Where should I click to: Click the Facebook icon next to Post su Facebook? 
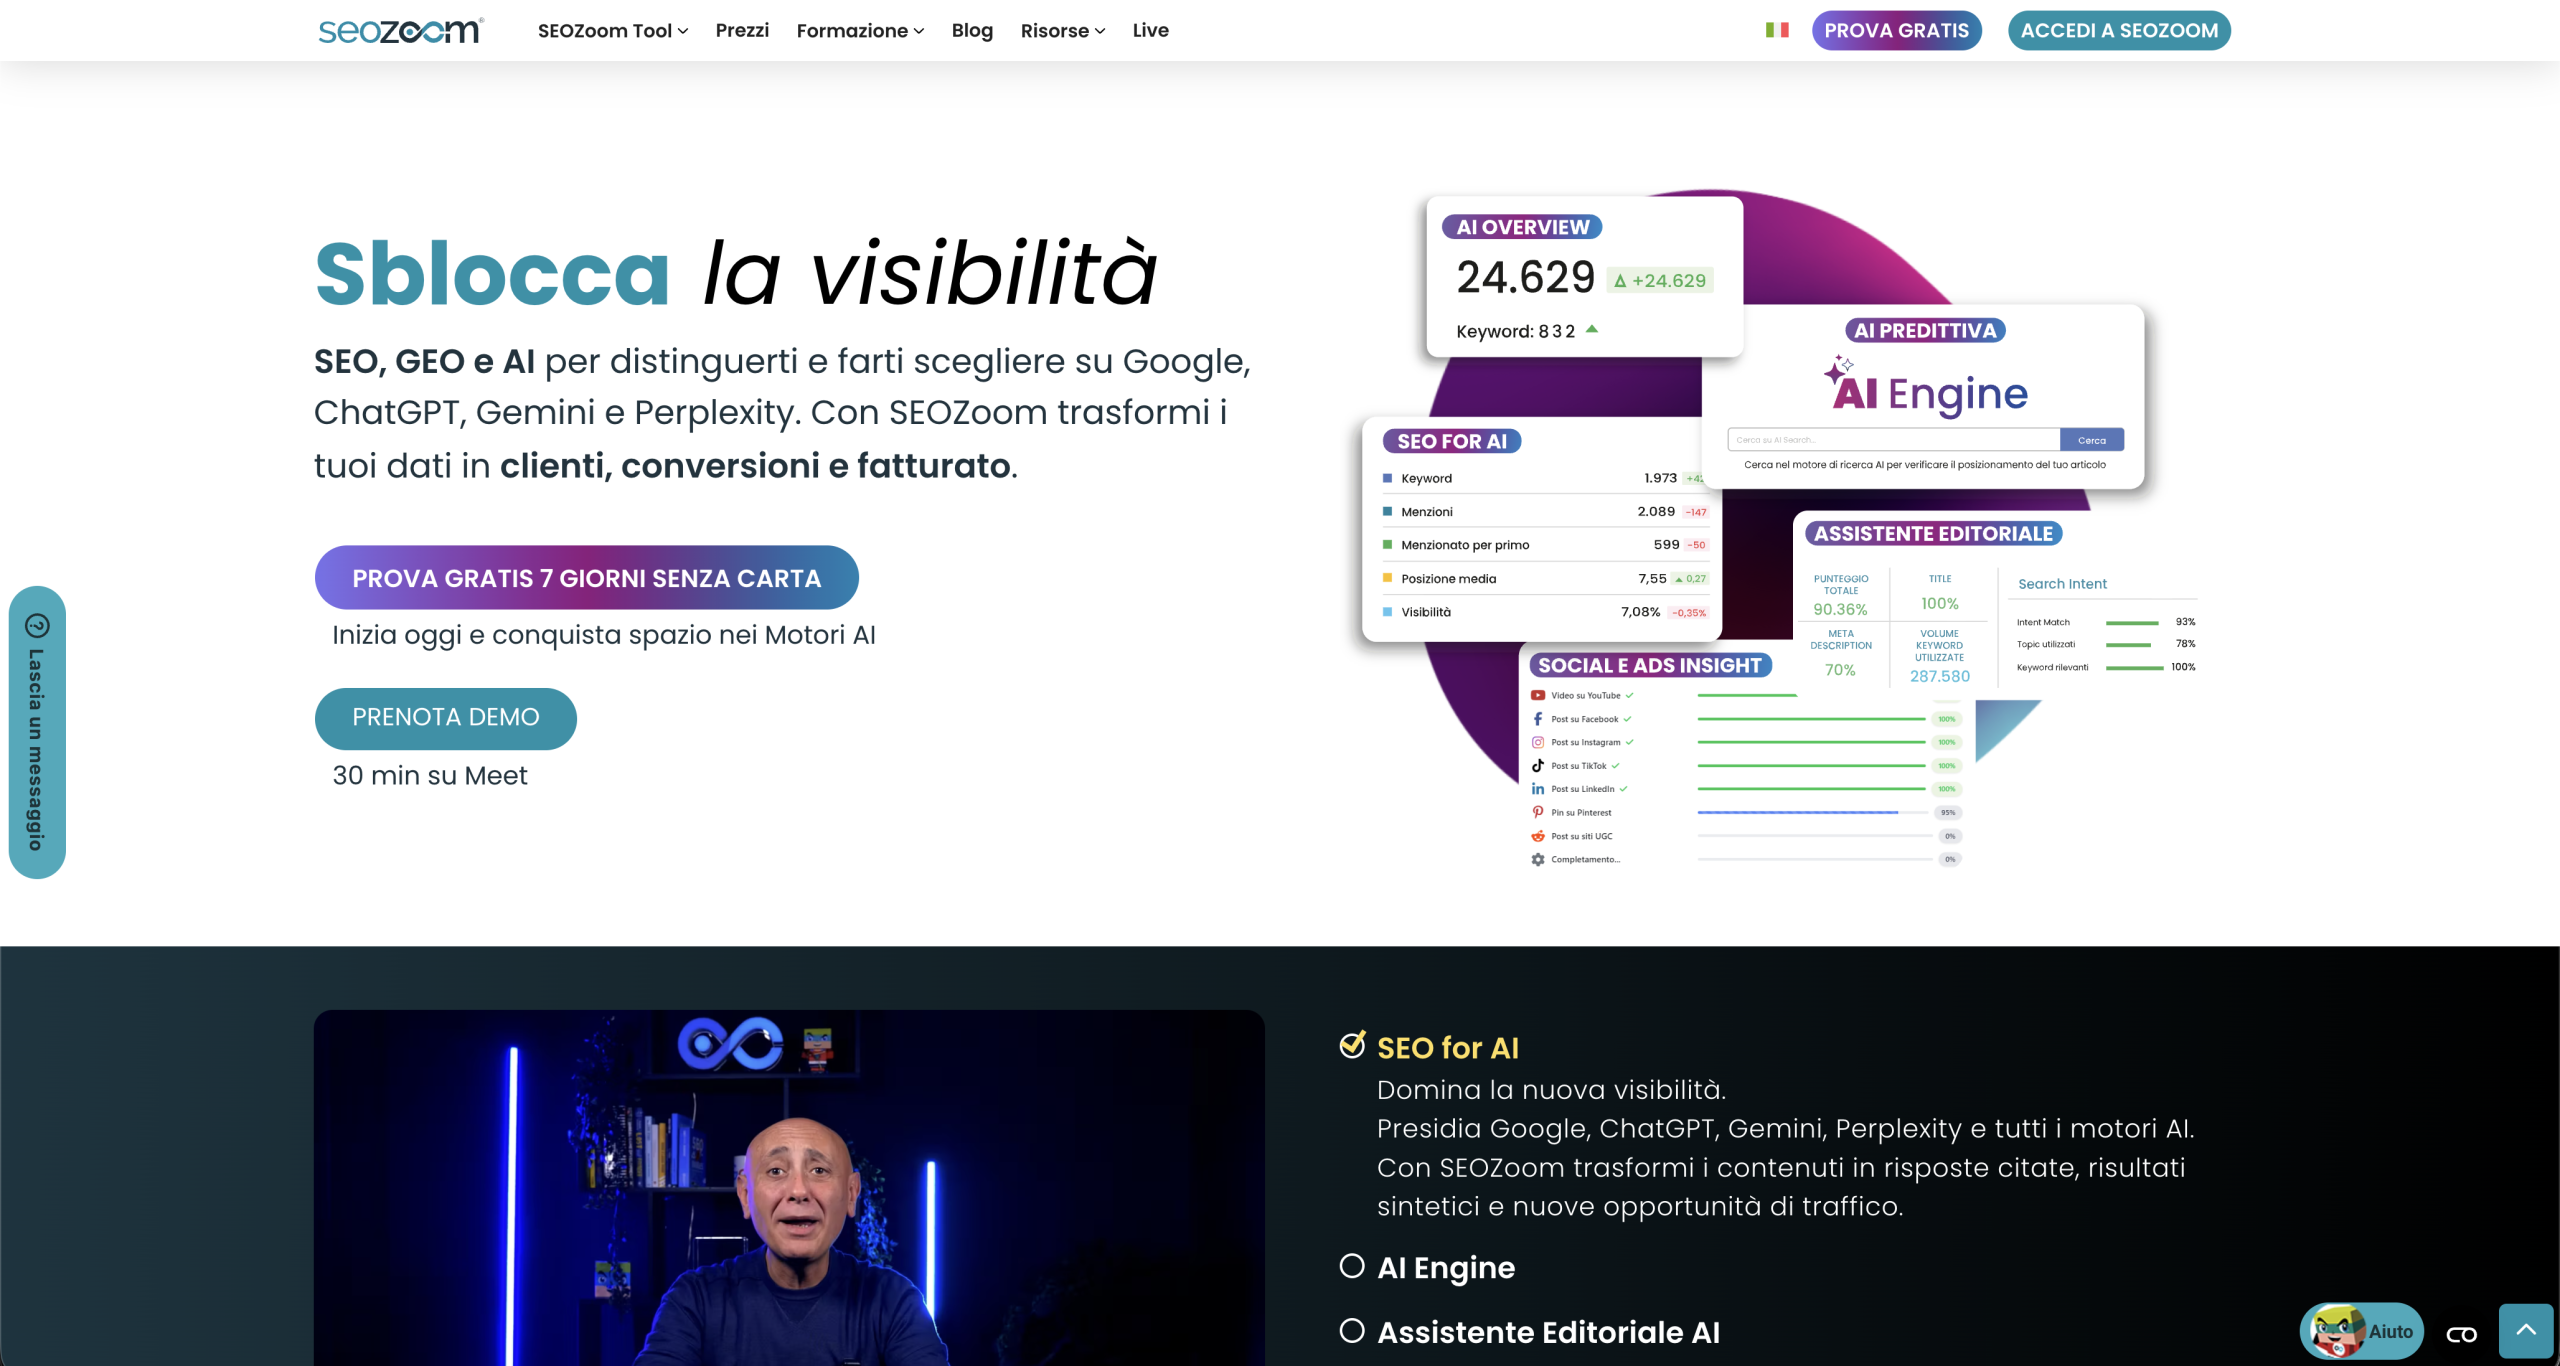(x=1537, y=718)
